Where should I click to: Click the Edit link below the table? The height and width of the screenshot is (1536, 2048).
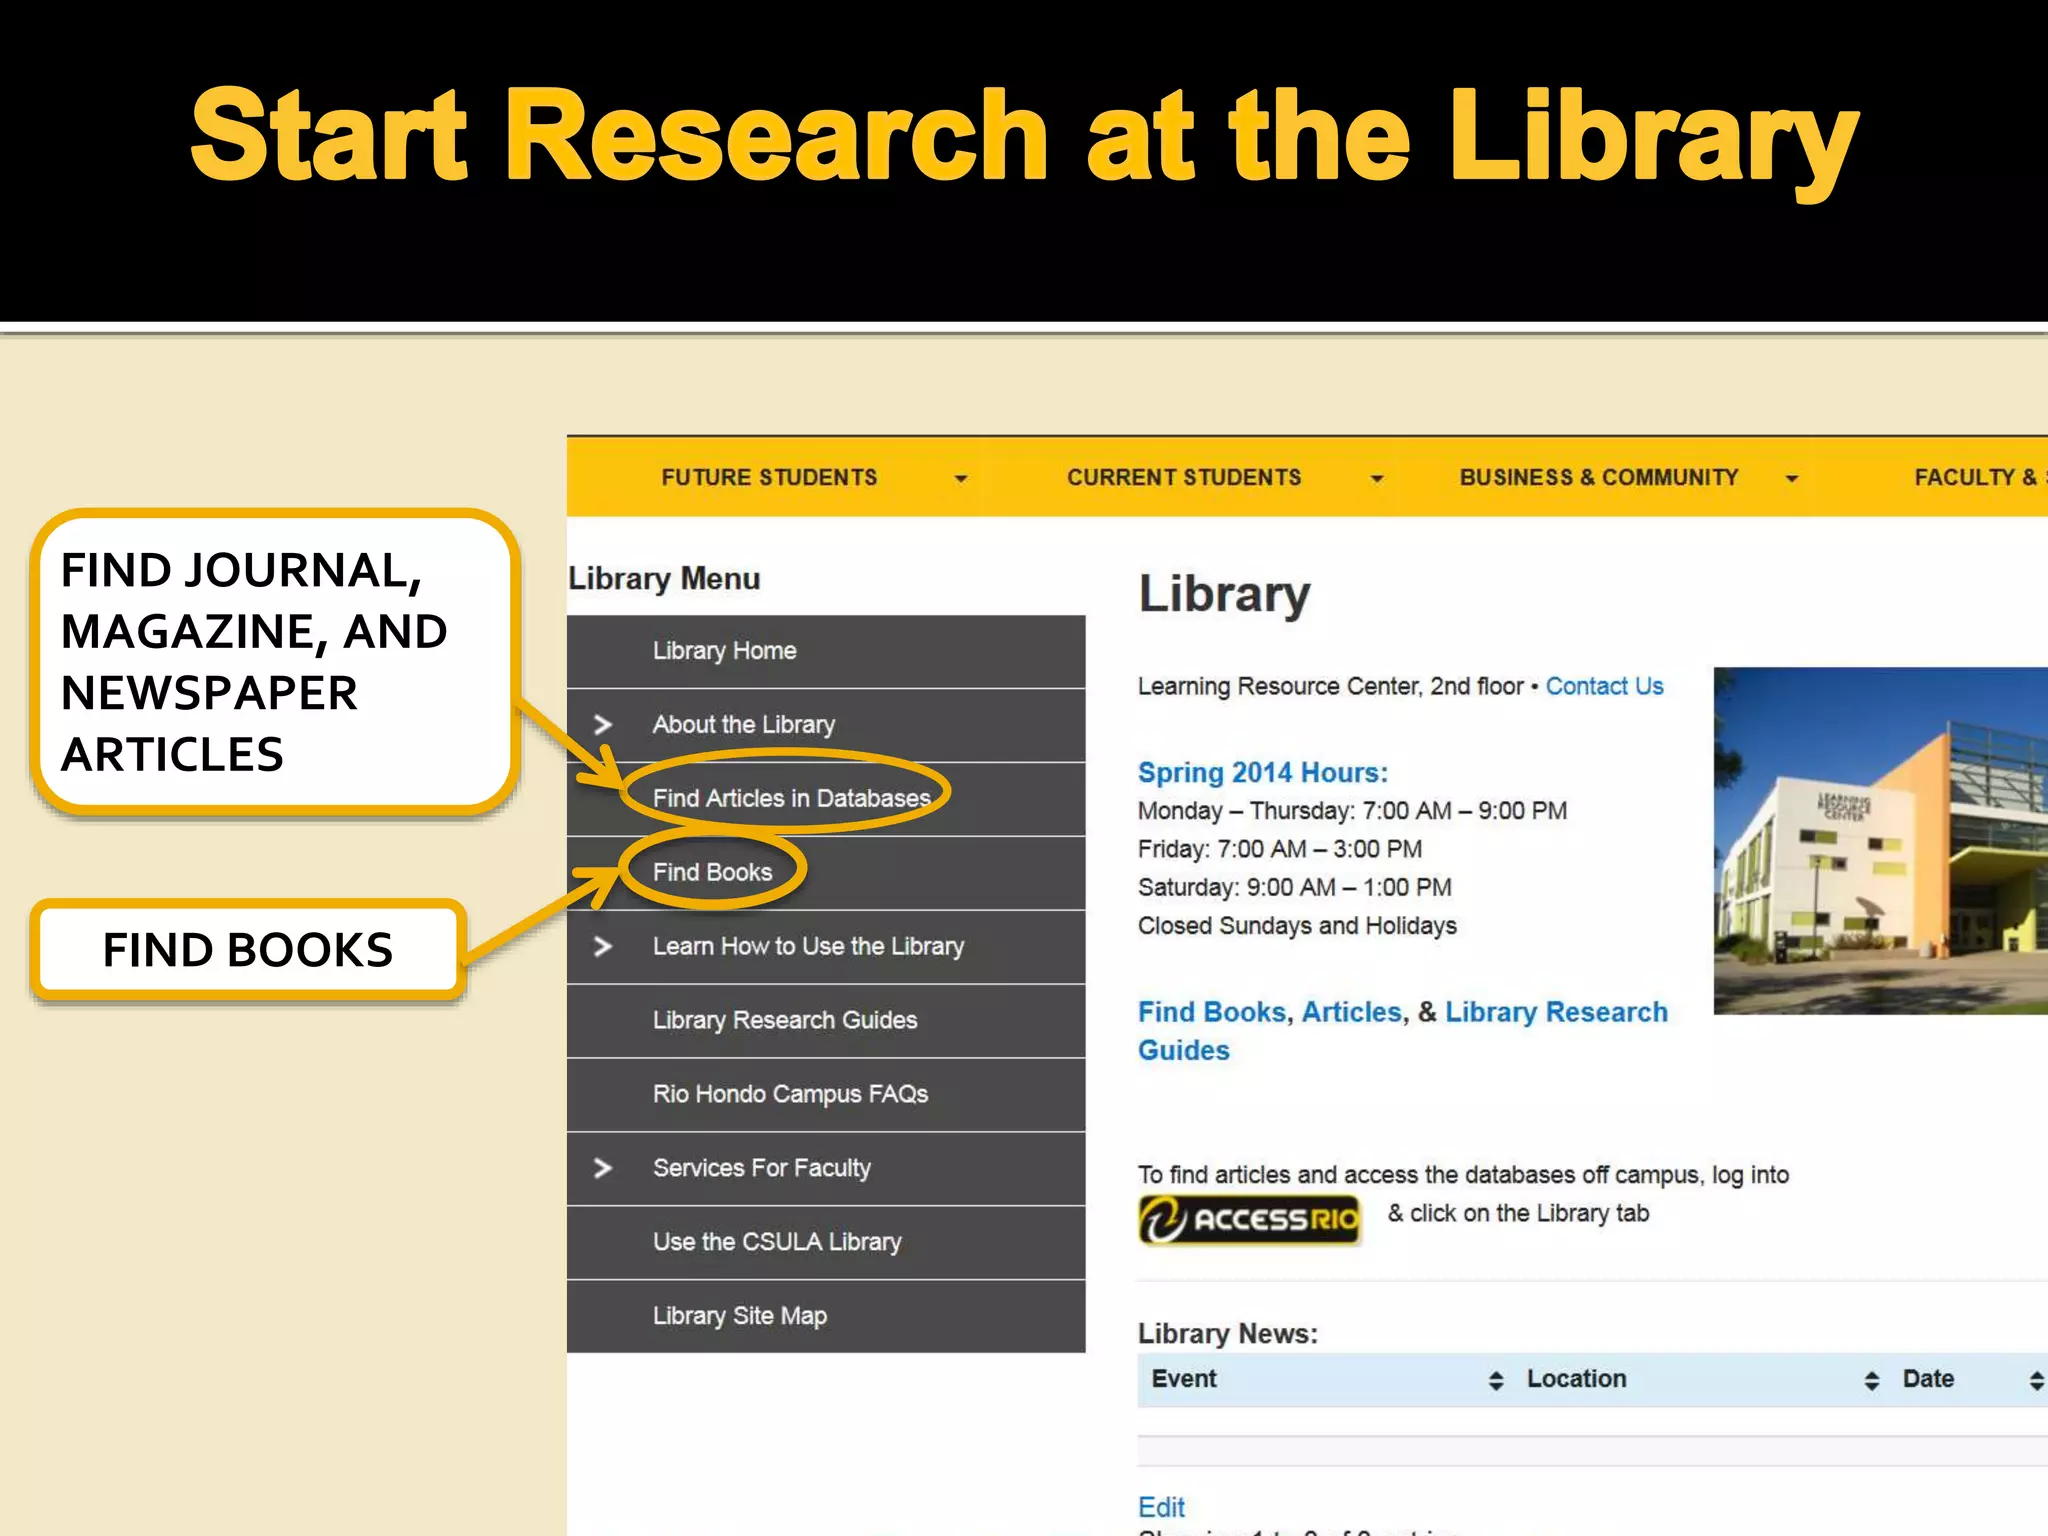pyautogui.click(x=1161, y=1507)
